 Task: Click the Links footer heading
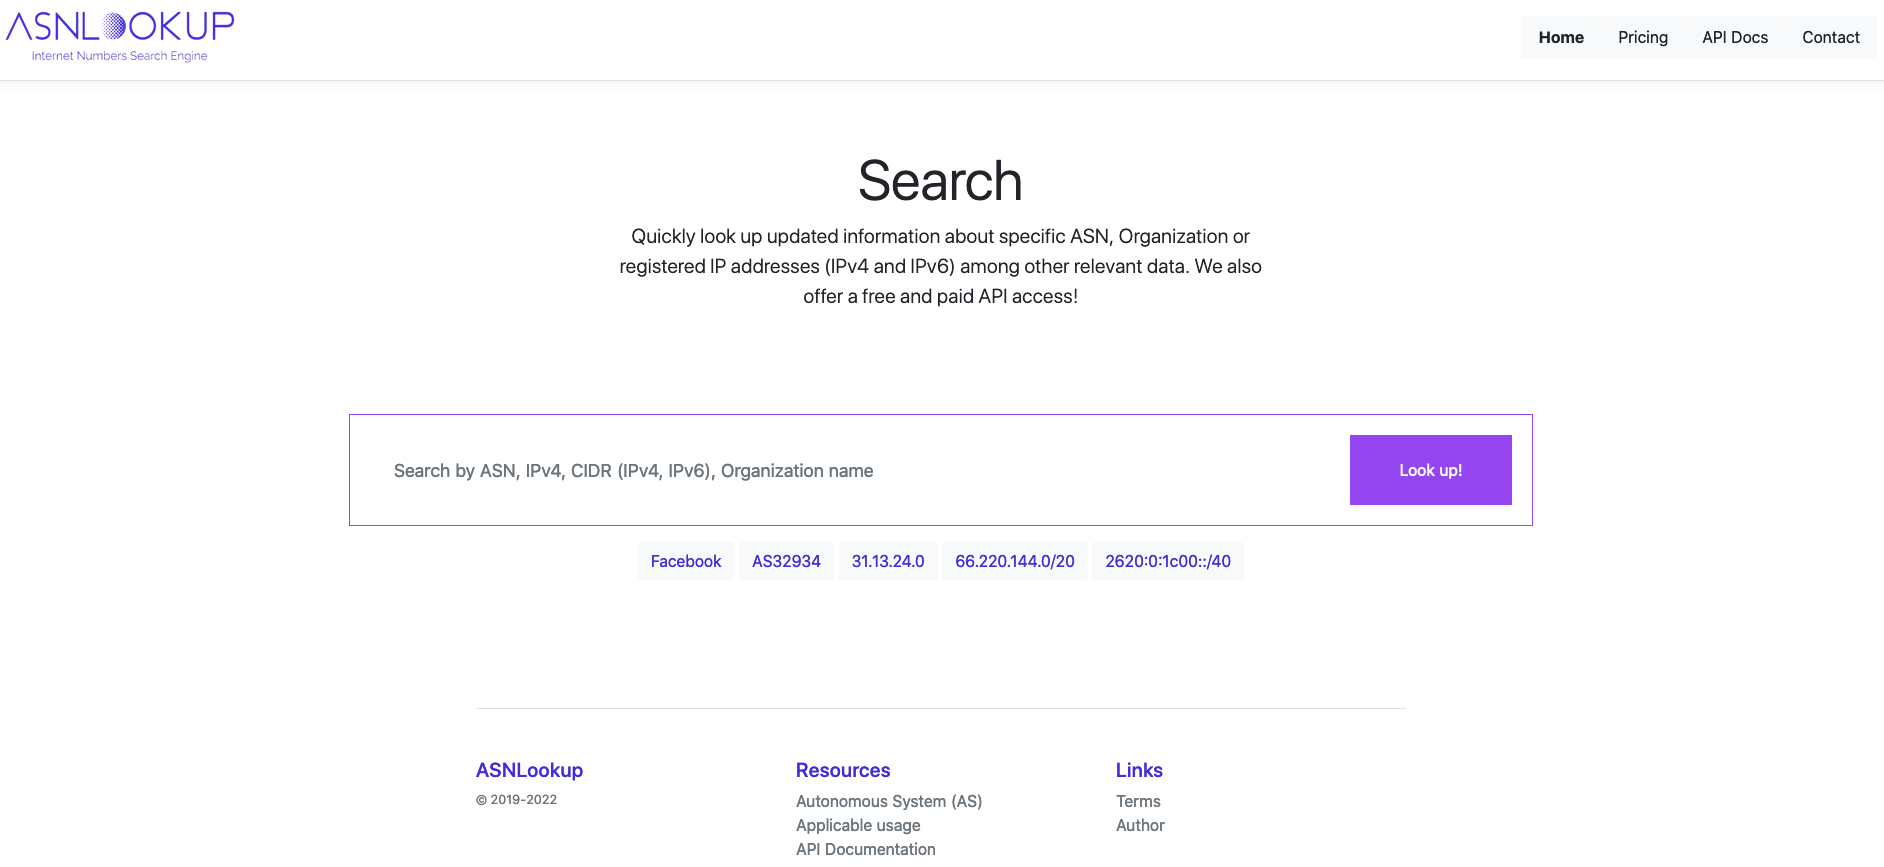(x=1138, y=770)
